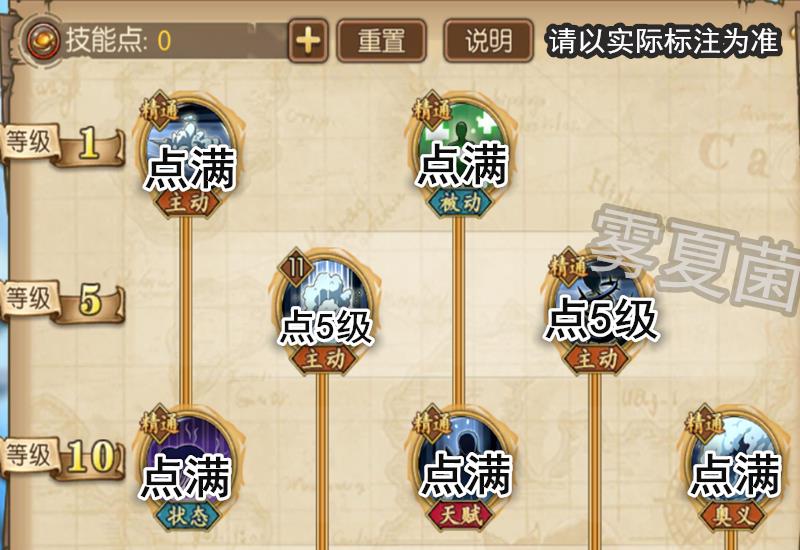Select the green 被动 passive skill icon
800x550 pixels.
click(459, 155)
